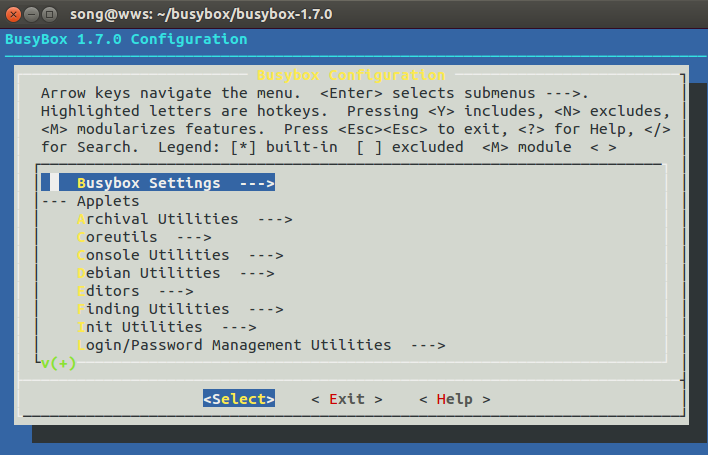Open the Archival Utilities submenu
Screen dimensions: 708x455
[185, 219]
